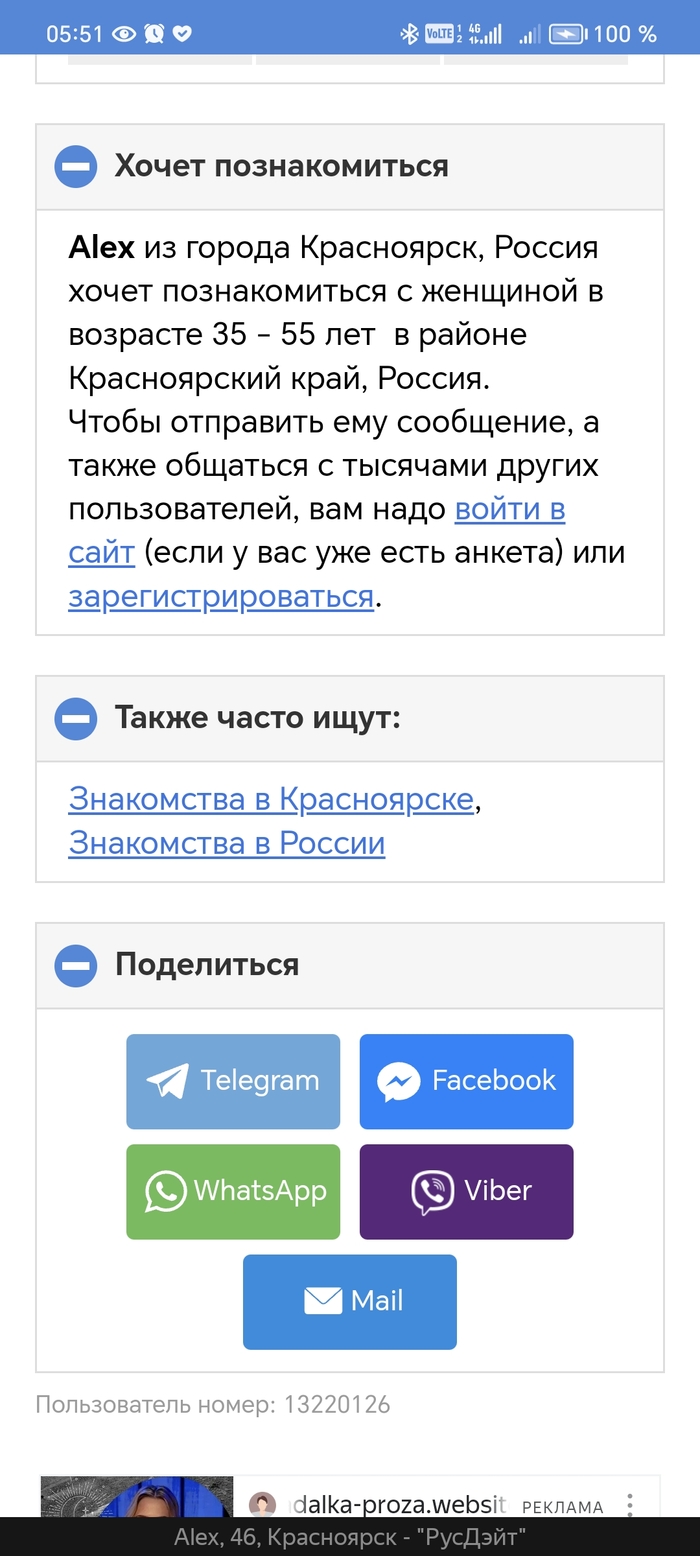The width and height of the screenshot is (700, 1556).
Task: Follow the "зарегистрироваться" registration link
Action: 221,597
